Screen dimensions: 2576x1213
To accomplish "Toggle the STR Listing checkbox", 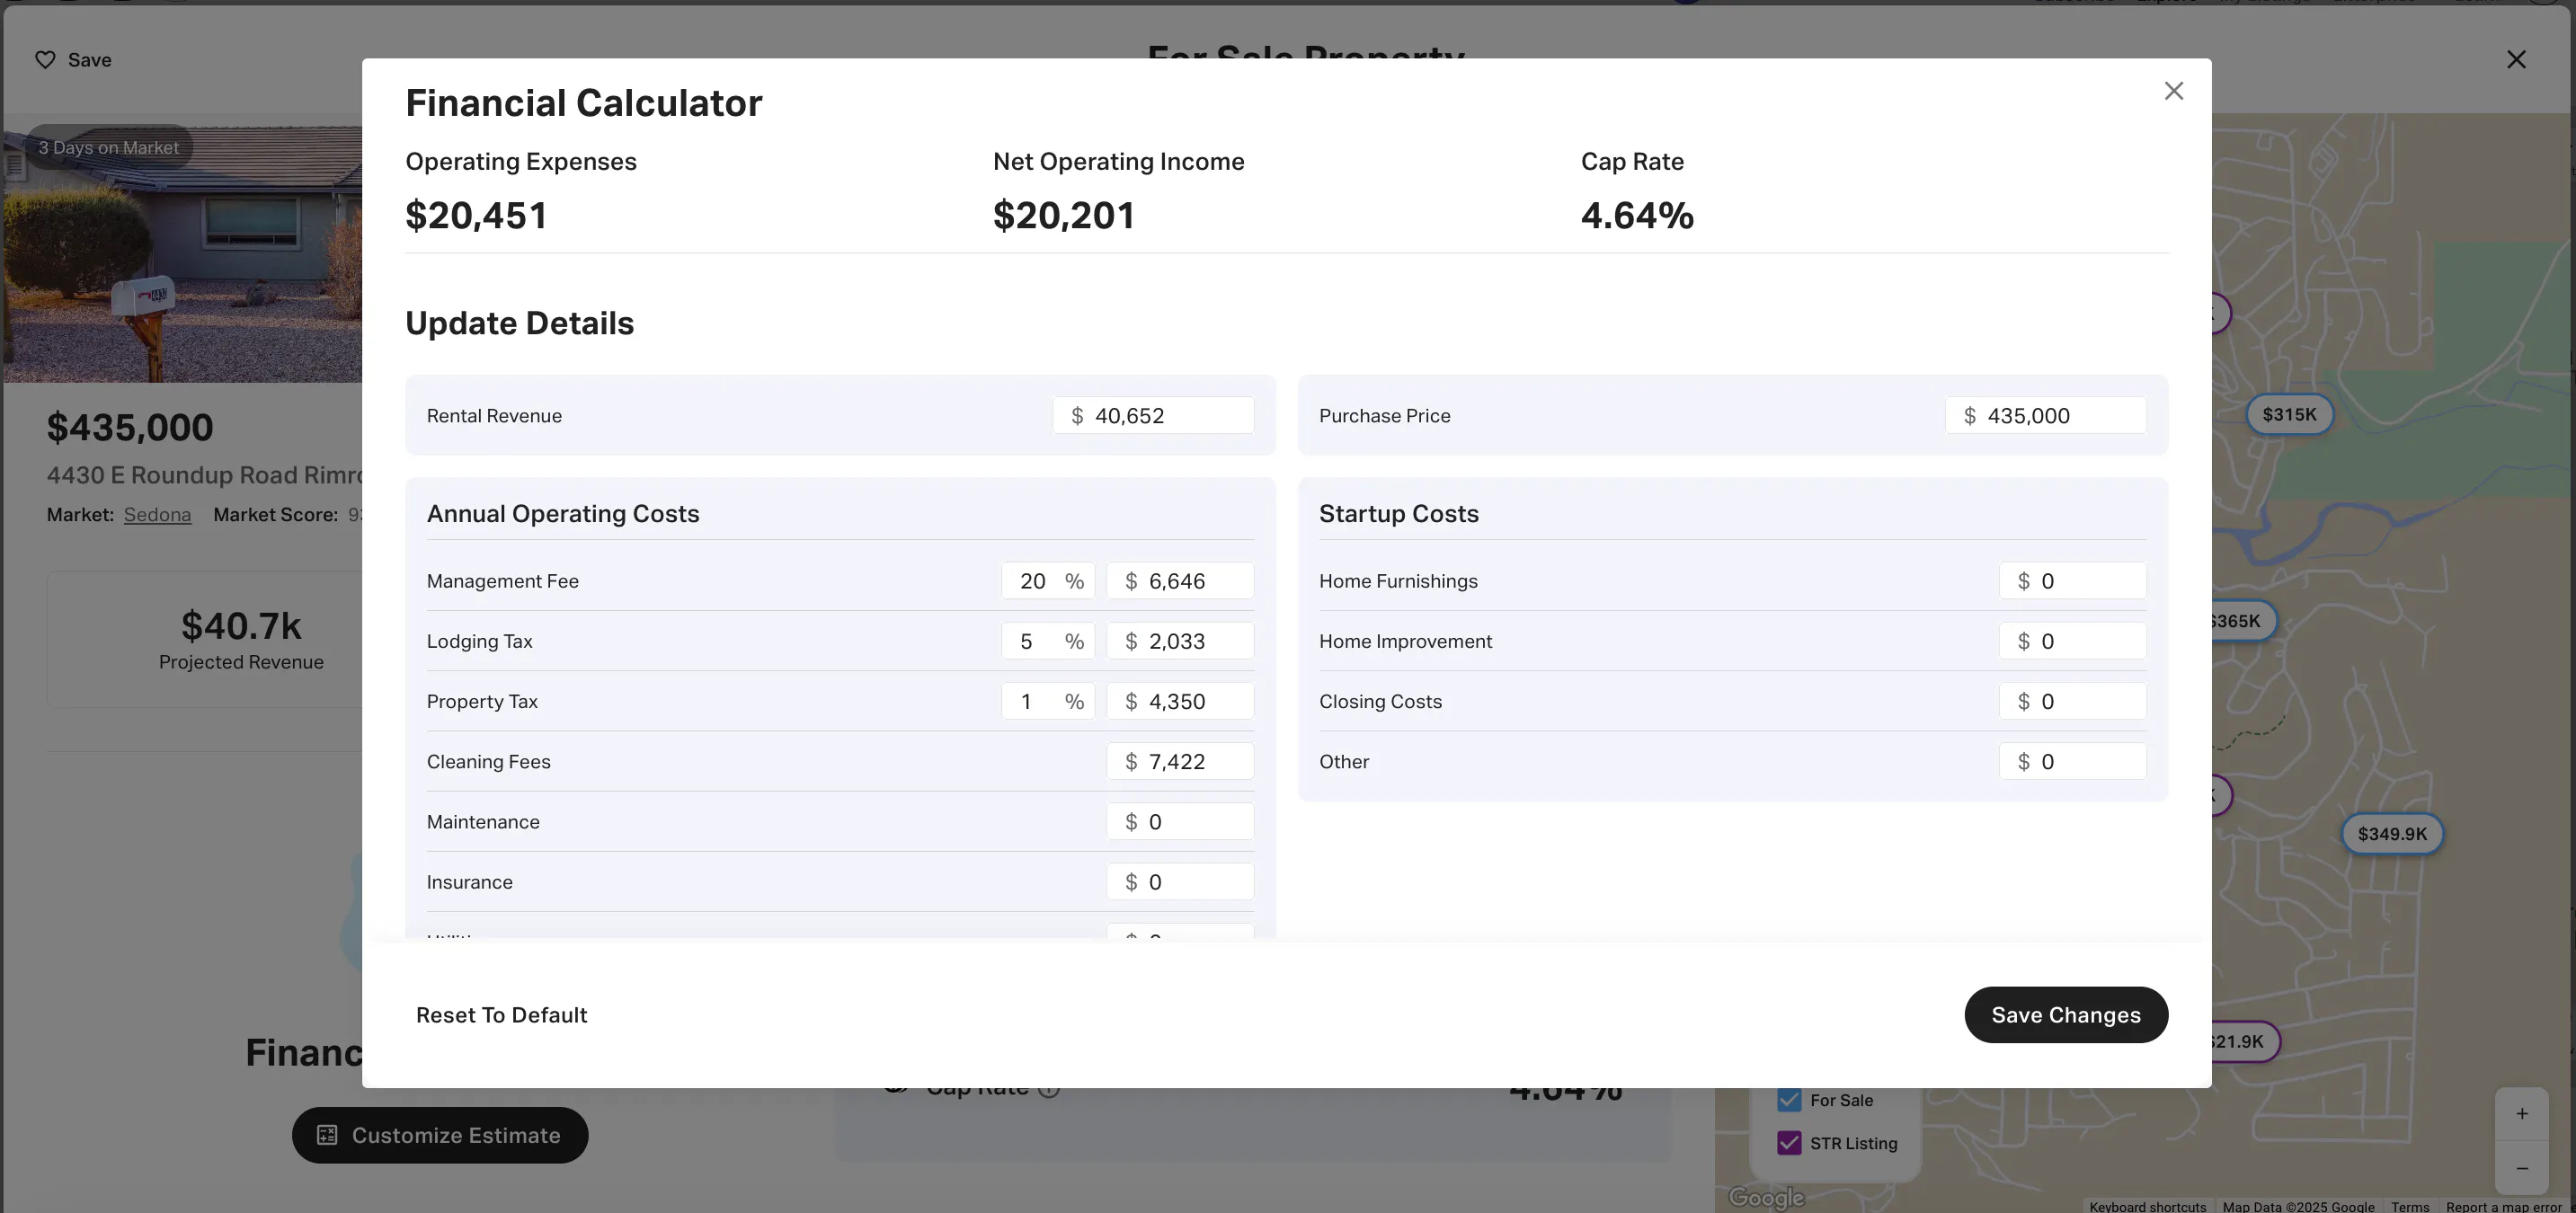I will (1789, 1143).
